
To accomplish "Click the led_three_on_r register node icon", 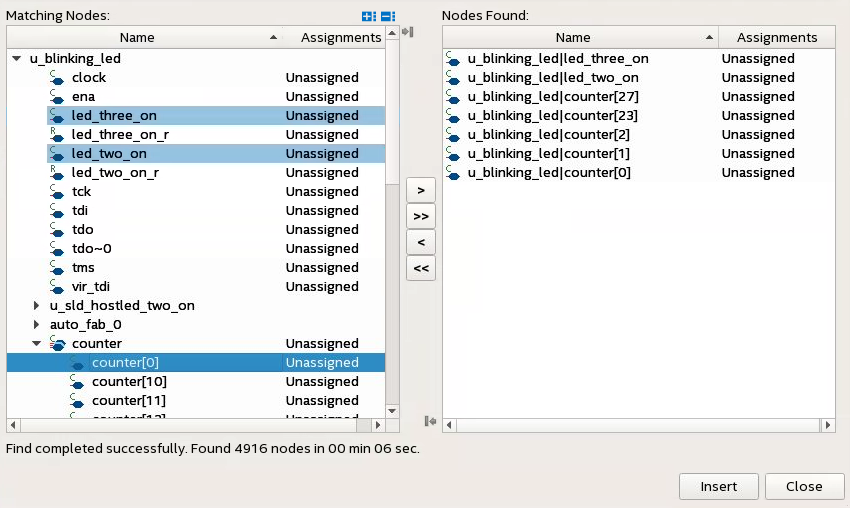I will pos(58,135).
